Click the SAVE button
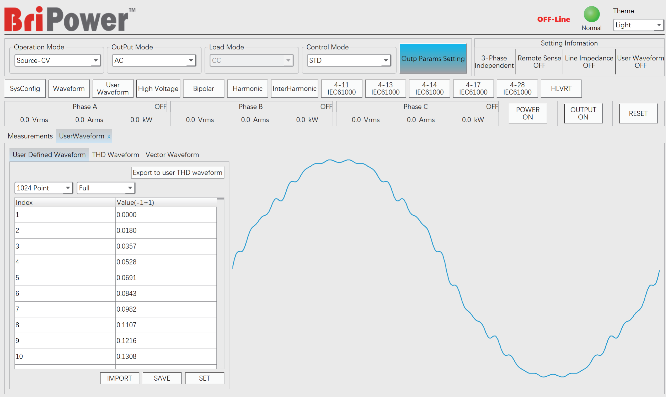Image resolution: width=666 pixels, height=397 pixels. pos(162,378)
